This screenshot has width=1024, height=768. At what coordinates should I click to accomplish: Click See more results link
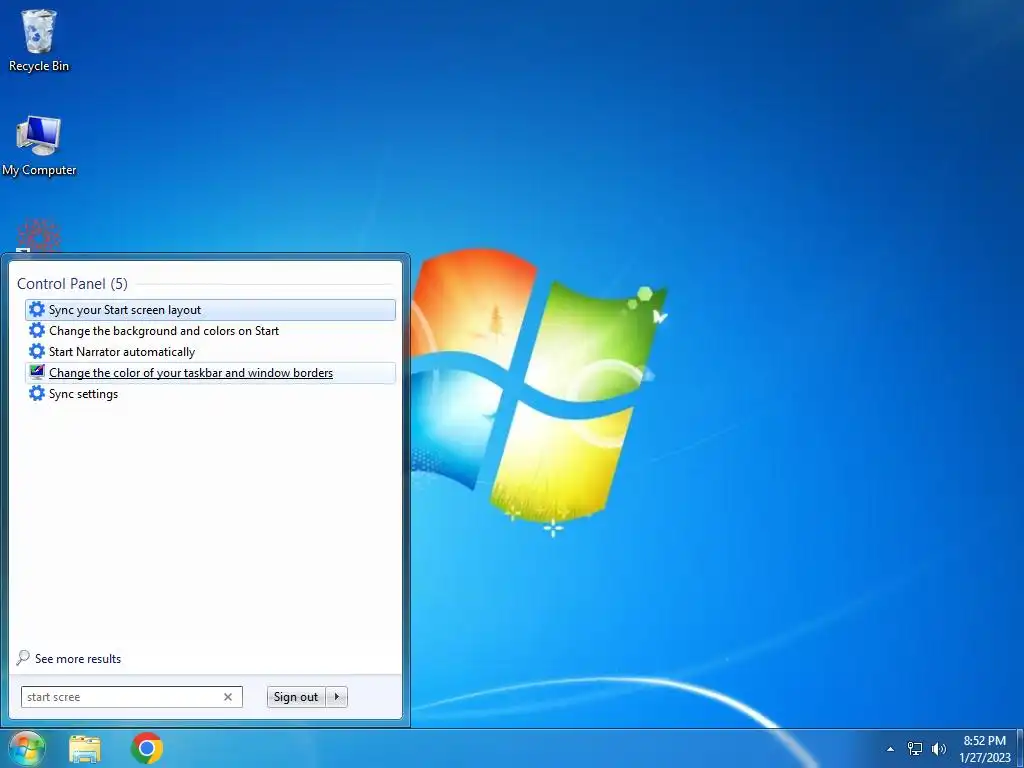tap(78, 659)
